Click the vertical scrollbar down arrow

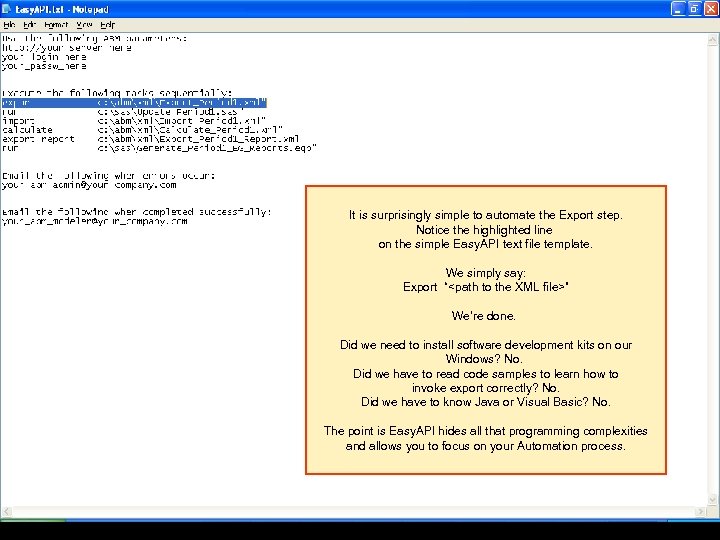coord(712,500)
